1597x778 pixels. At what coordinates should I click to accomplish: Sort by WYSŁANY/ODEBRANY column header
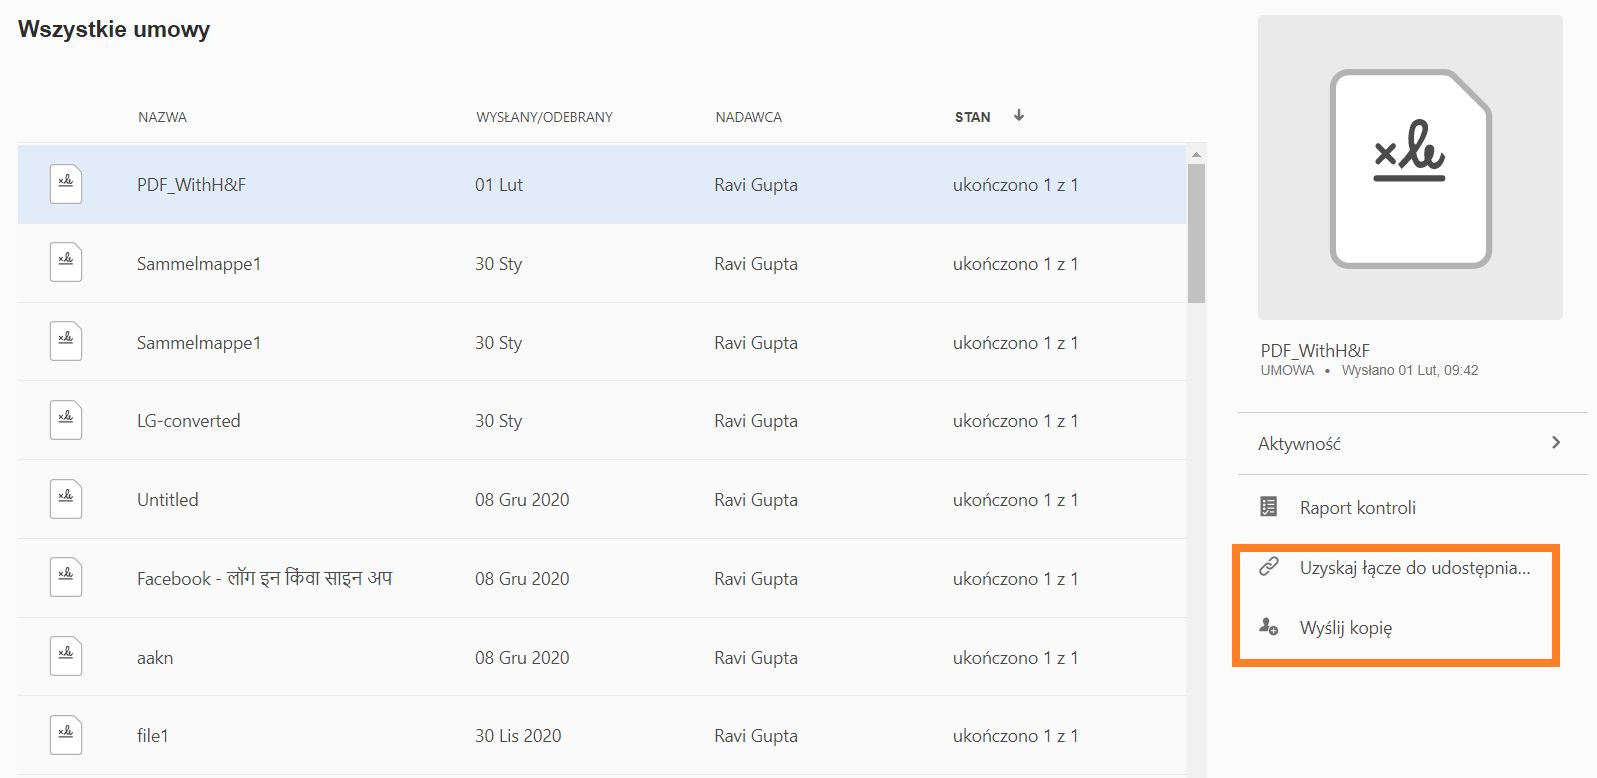click(x=544, y=117)
